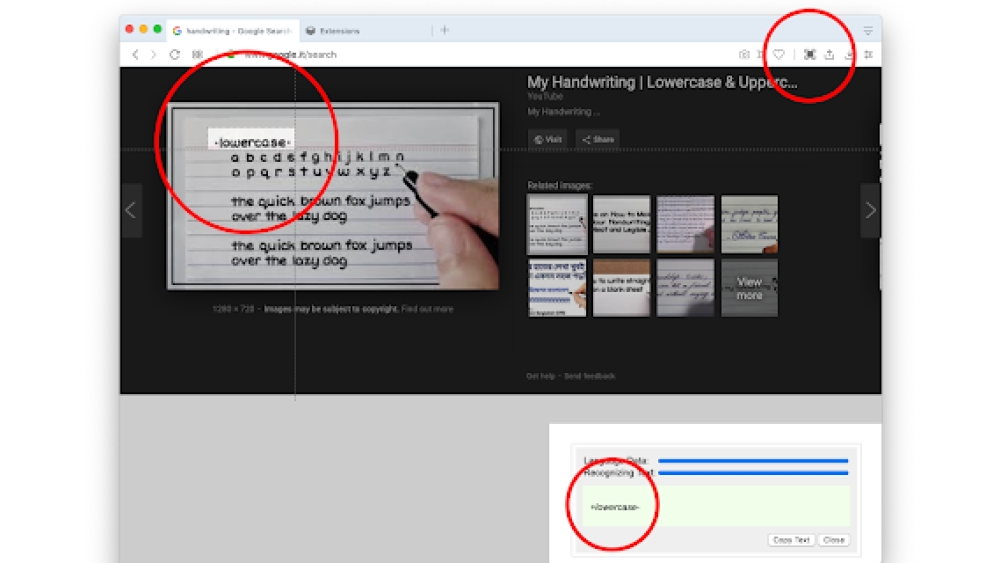Open first related image in top row
Image resolution: width=1000 pixels, height=563 pixels.
click(557, 224)
